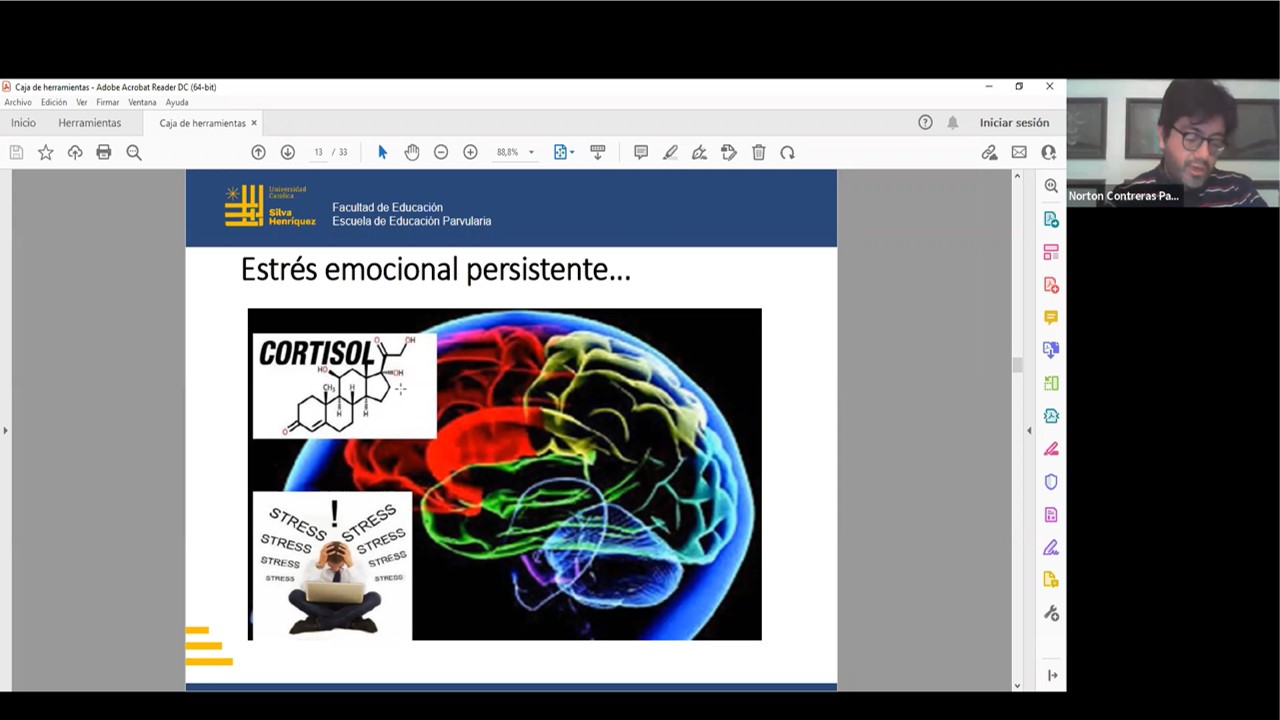Zoom out with the minus button
1280x720 pixels.
pyautogui.click(x=441, y=152)
